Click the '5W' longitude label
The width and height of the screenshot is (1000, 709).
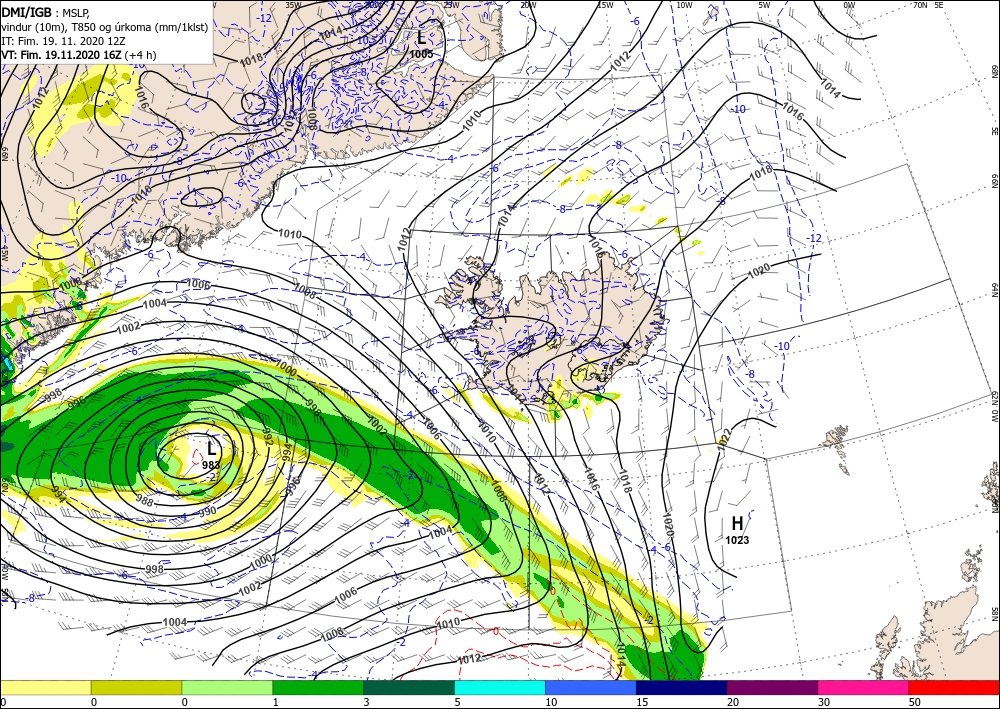click(x=764, y=5)
